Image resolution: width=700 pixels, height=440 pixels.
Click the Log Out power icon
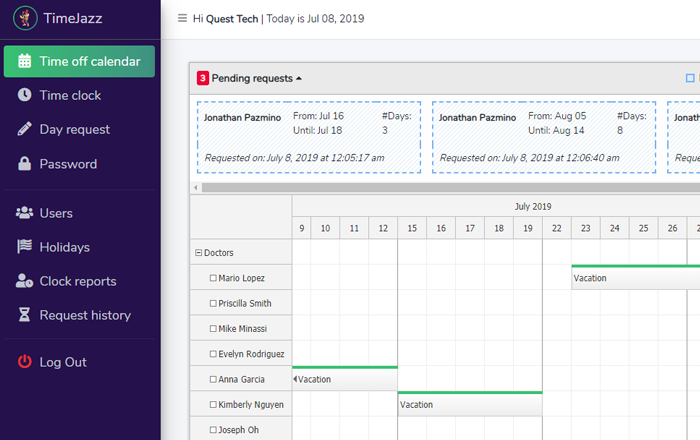pos(24,362)
